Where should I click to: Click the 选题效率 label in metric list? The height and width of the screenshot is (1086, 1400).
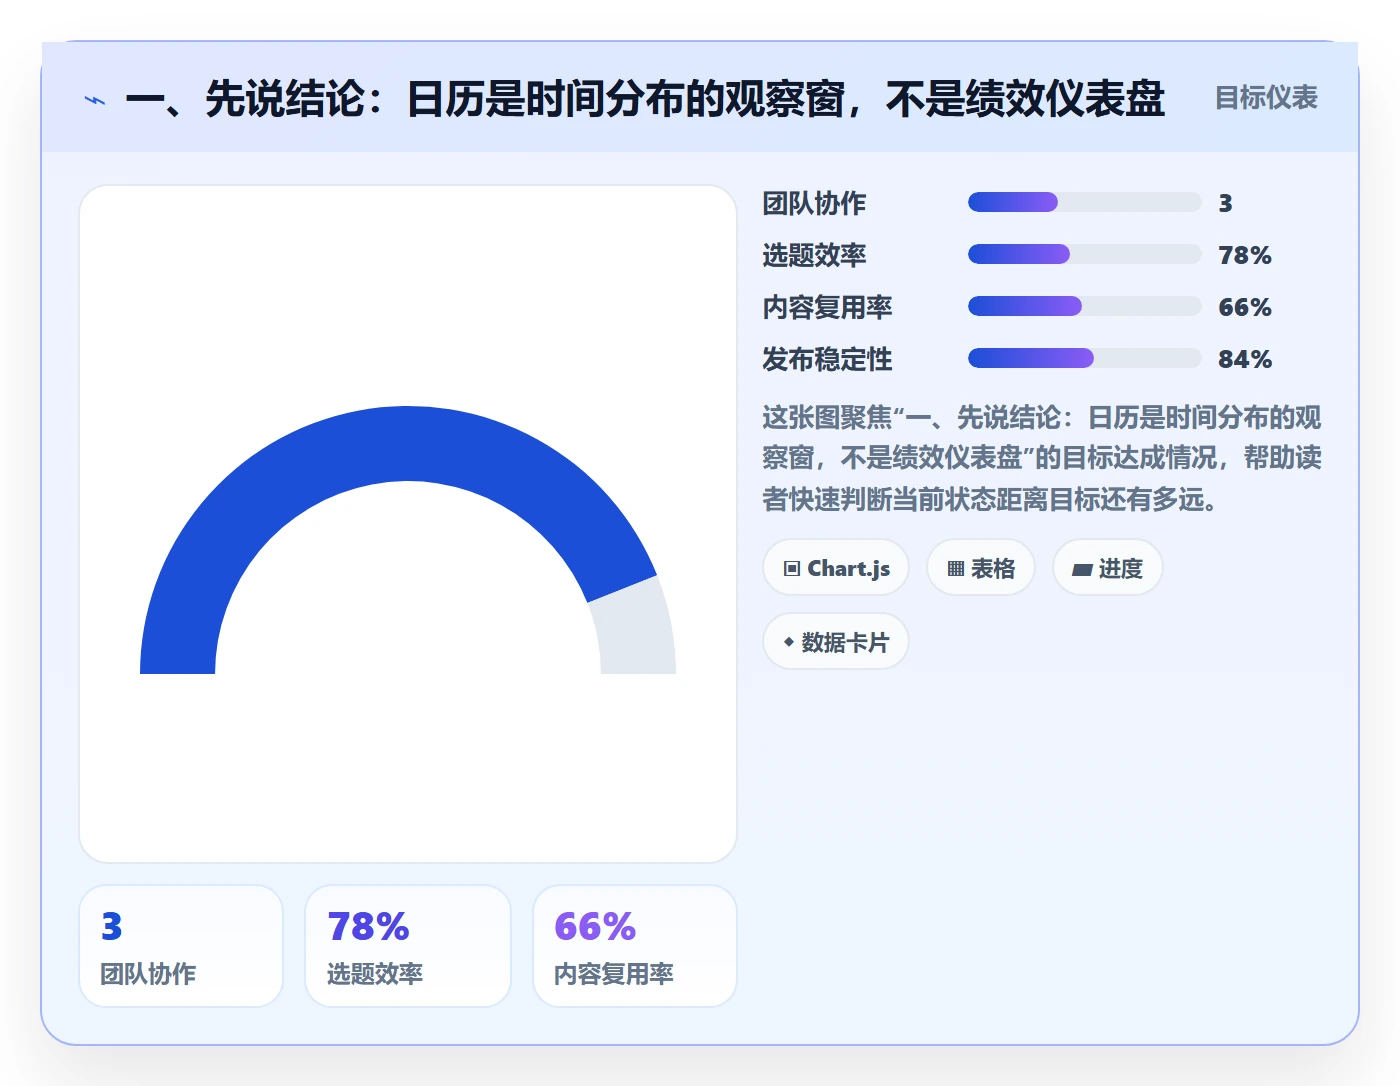click(814, 255)
